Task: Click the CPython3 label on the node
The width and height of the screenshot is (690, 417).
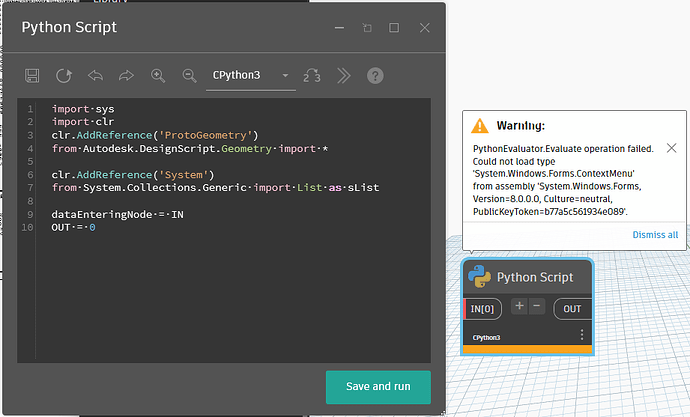Action: (486, 337)
